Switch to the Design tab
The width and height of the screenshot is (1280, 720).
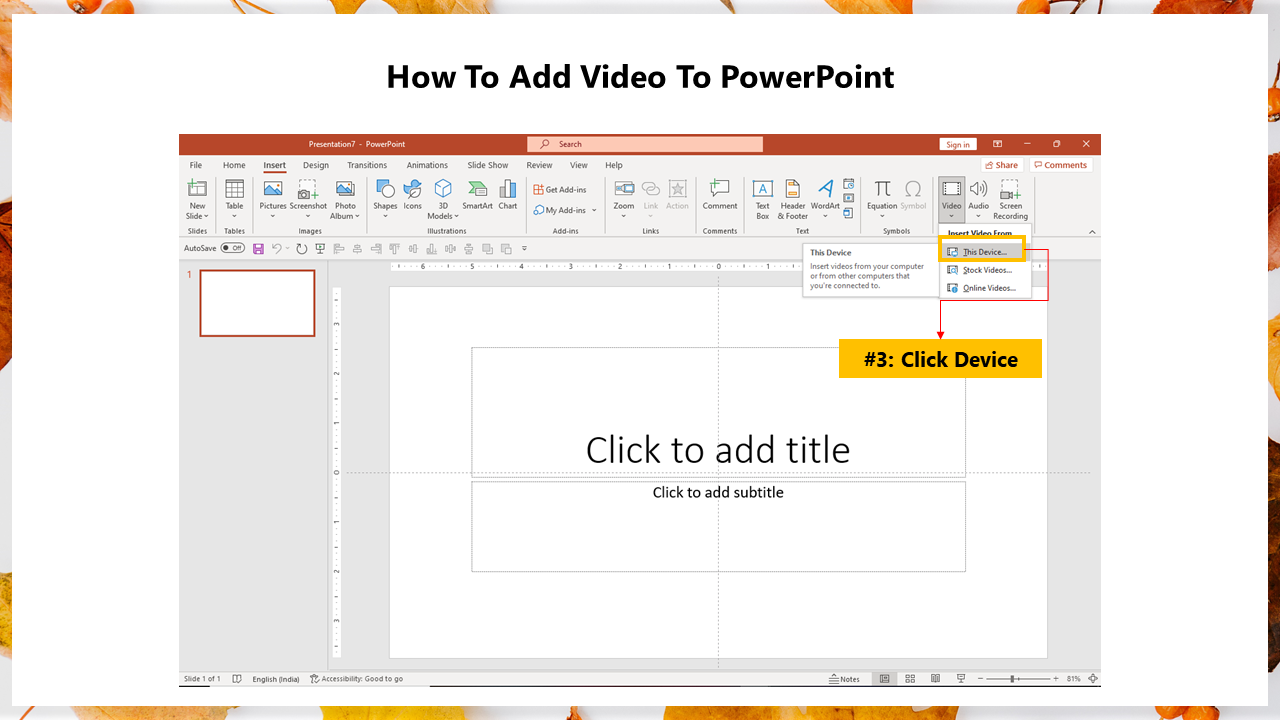[x=316, y=165]
